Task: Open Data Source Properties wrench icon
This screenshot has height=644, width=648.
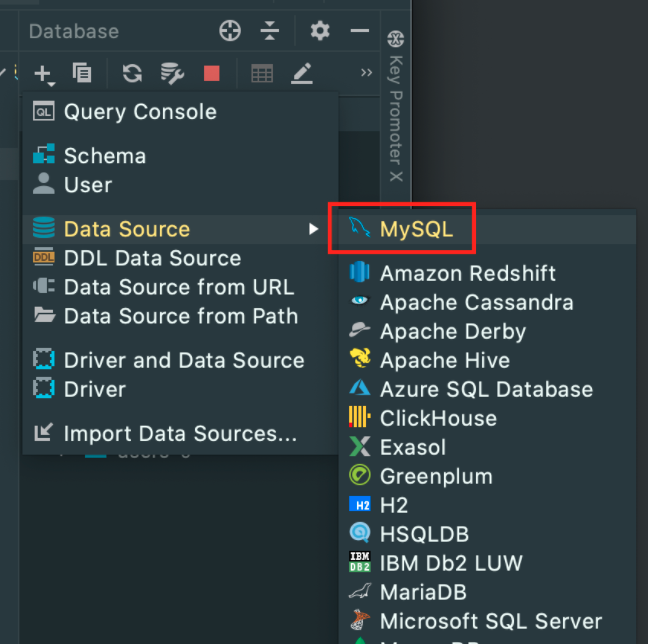Action: pos(172,74)
